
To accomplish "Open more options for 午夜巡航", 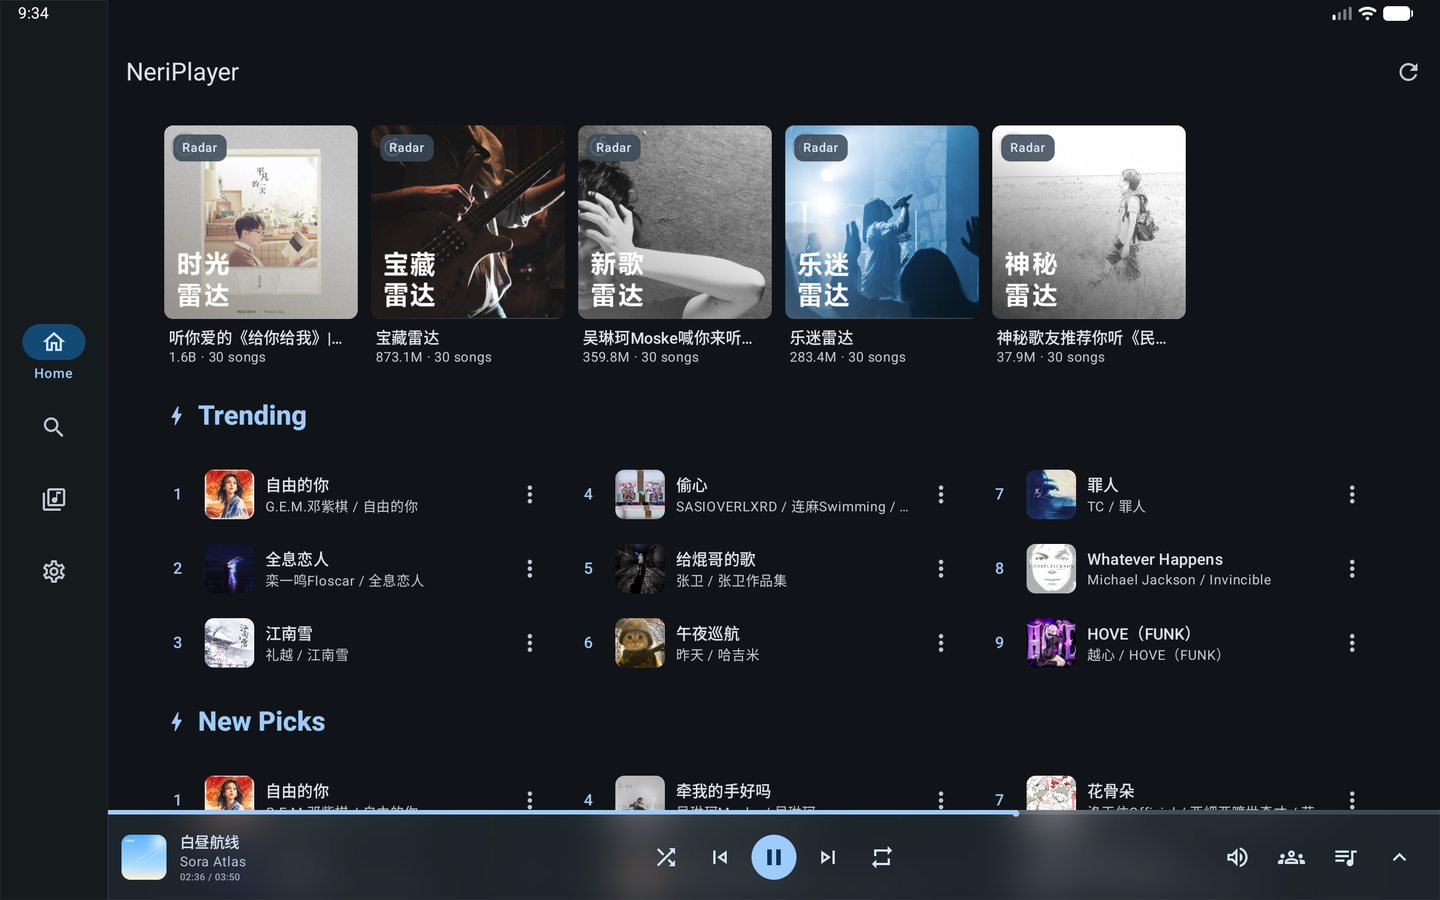I will tap(941, 643).
